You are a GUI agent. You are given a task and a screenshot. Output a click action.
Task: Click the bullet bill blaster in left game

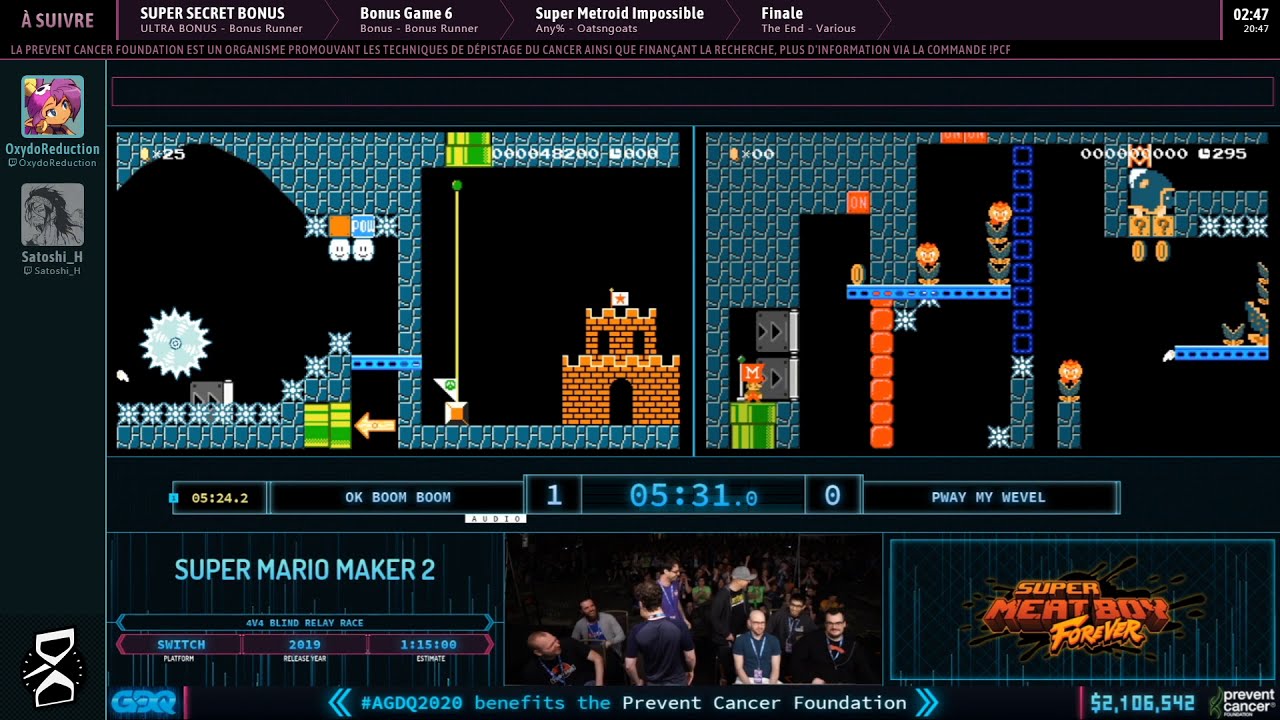pyautogui.click(x=211, y=395)
